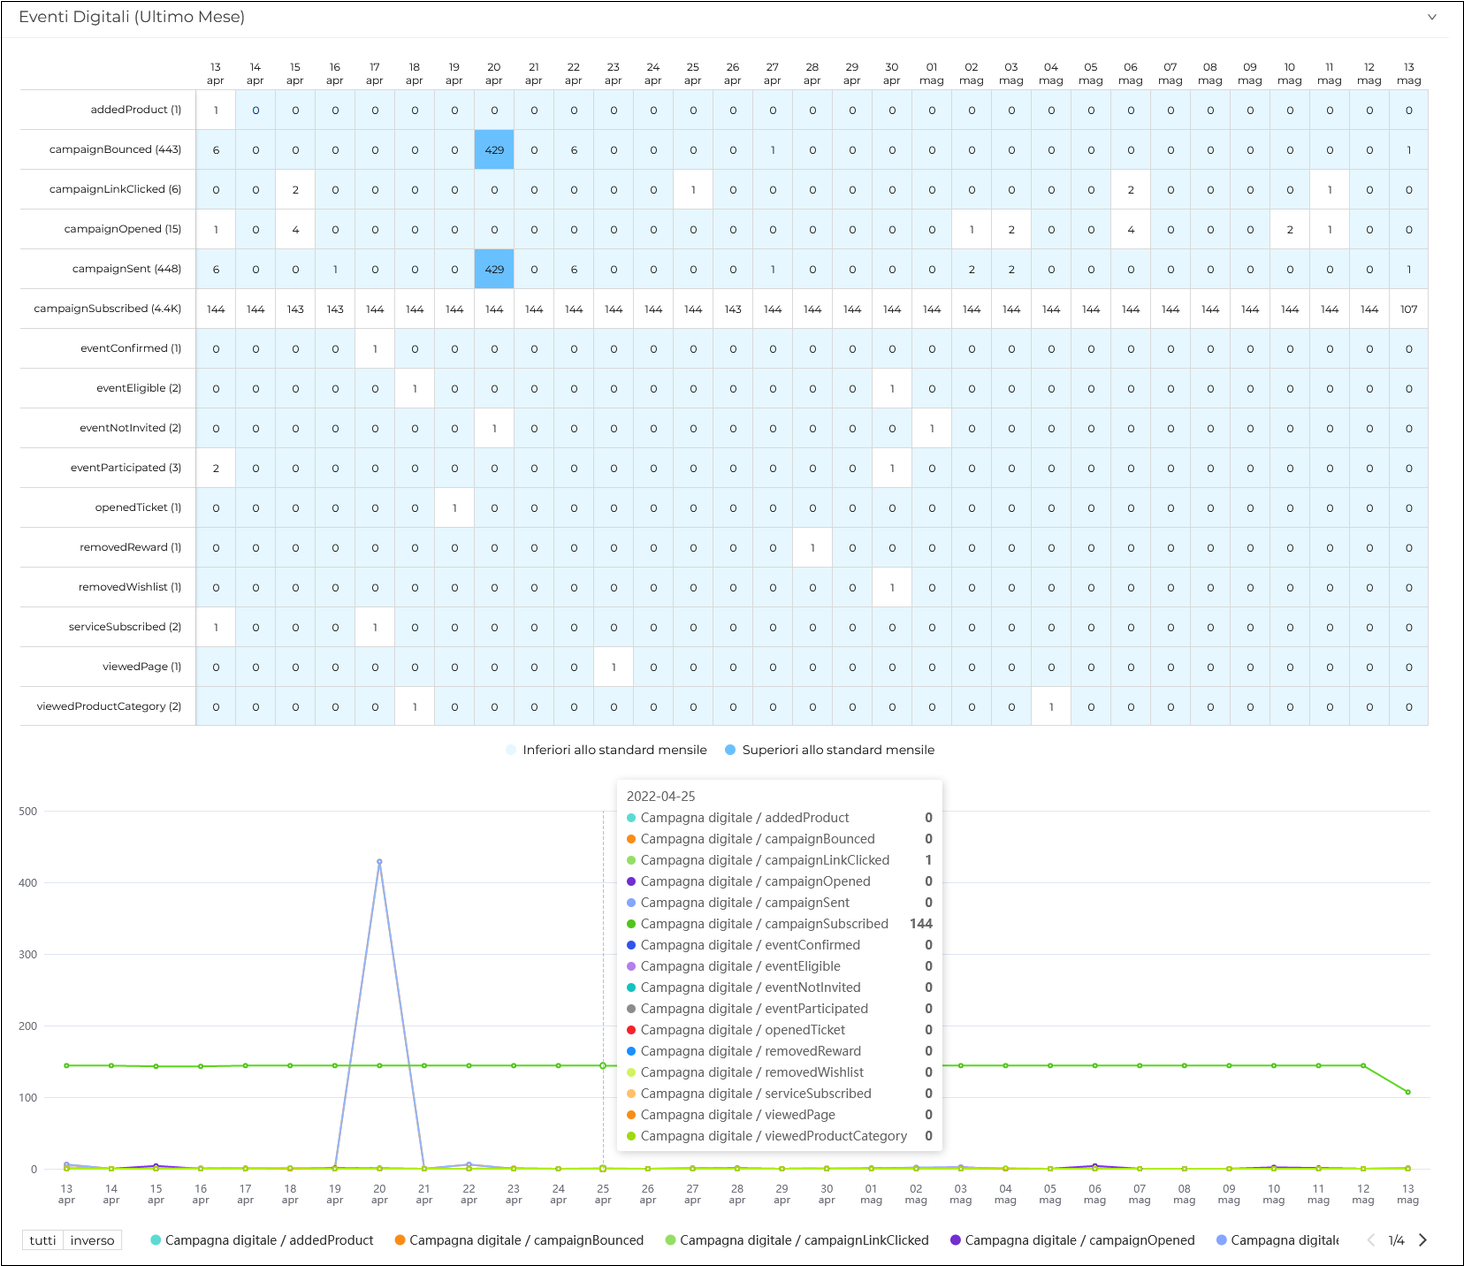Click the eventConfirmed (1) row label
1464x1266 pixels.
131,348
